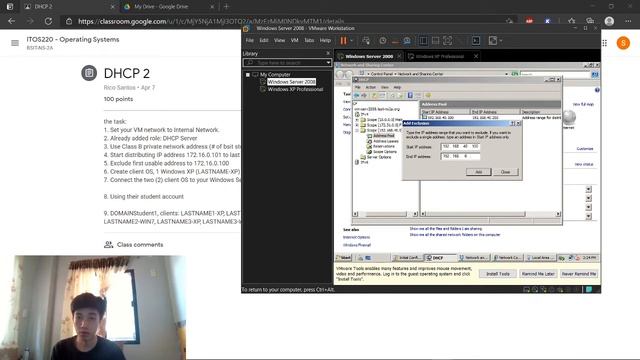Click the DHCP console back arrow icon
This screenshot has width=640, height=360.
357,95
